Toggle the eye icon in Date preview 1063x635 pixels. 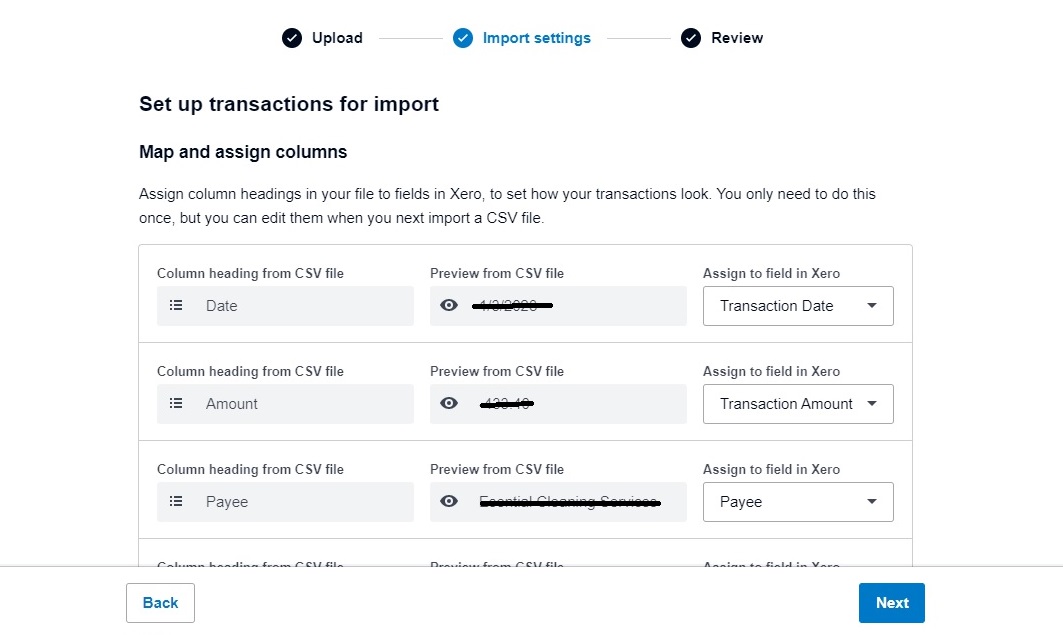tap(449, 306)
